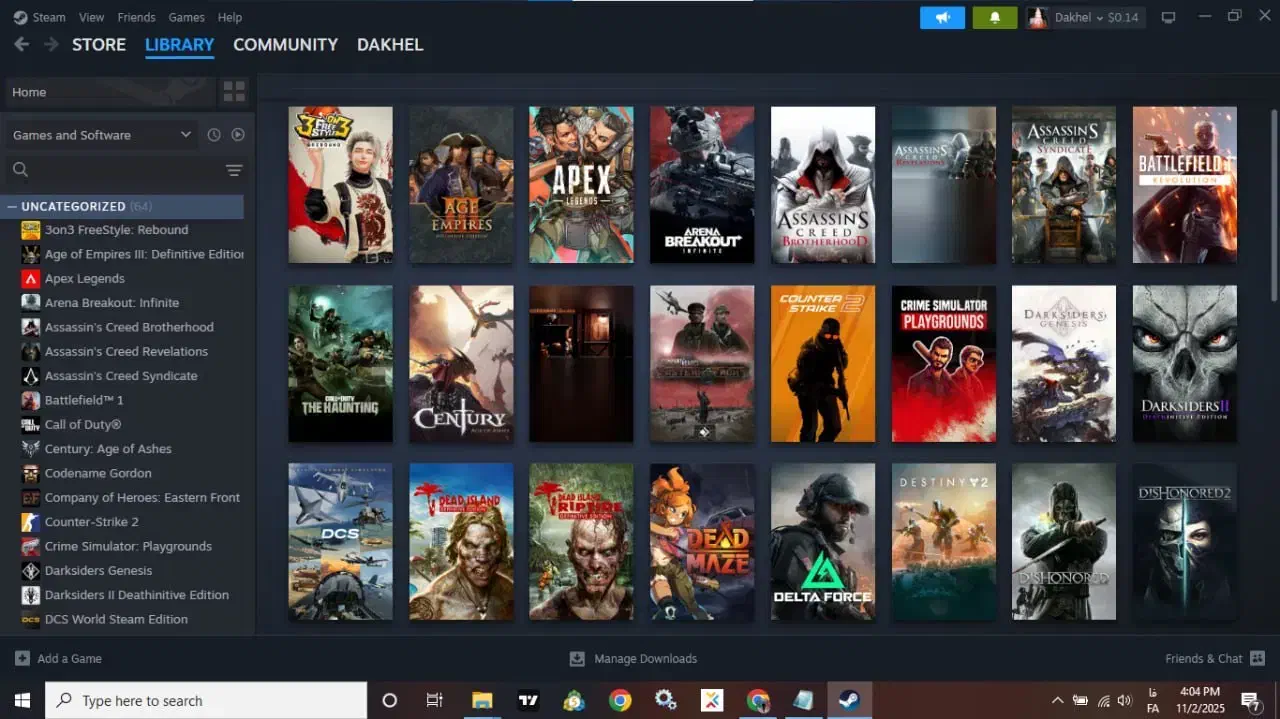The width and height of the screenshot is (1280, 719).
Task: Click the Apex Legends game thumbnail
Action: click(581, 184)
